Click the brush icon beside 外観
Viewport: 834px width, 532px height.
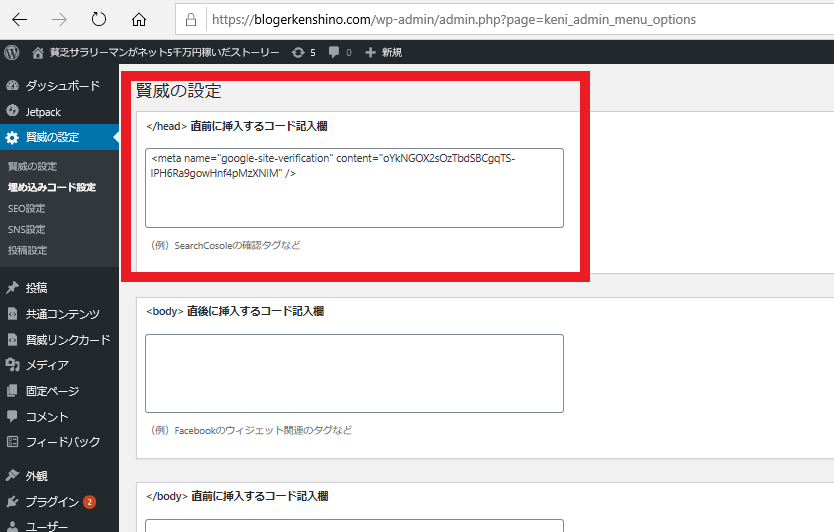(x=12, y=475)
